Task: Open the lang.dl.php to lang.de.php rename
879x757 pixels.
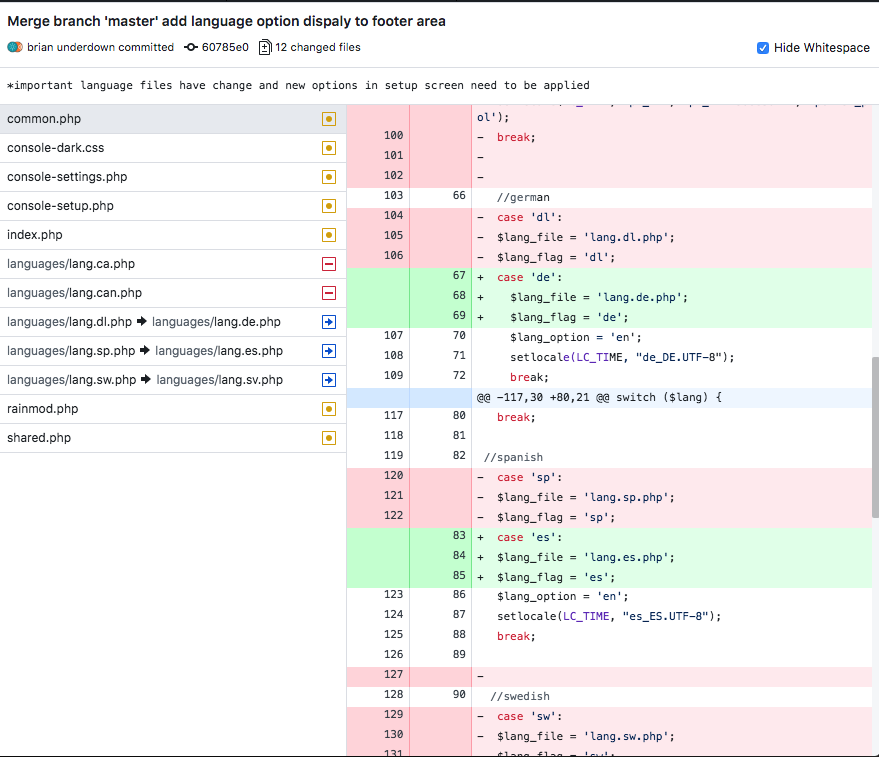Action: click(x=173, y=322)
